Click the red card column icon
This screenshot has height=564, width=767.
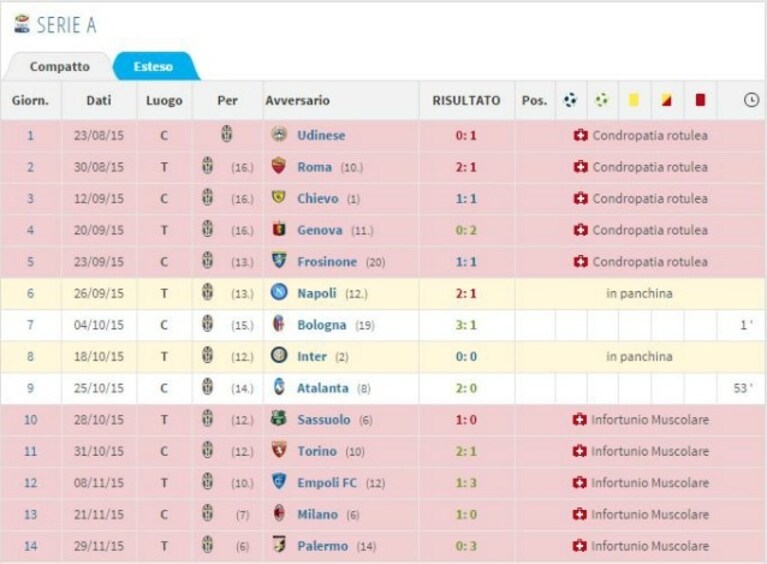700,100
